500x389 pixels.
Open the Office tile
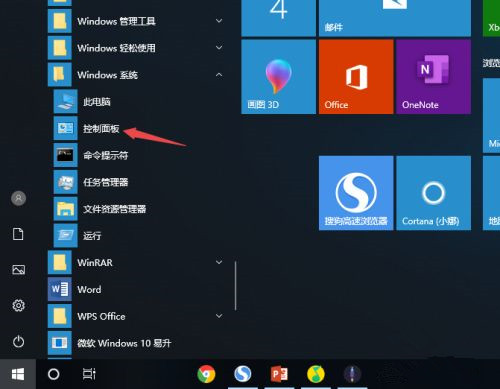point(356,77)
